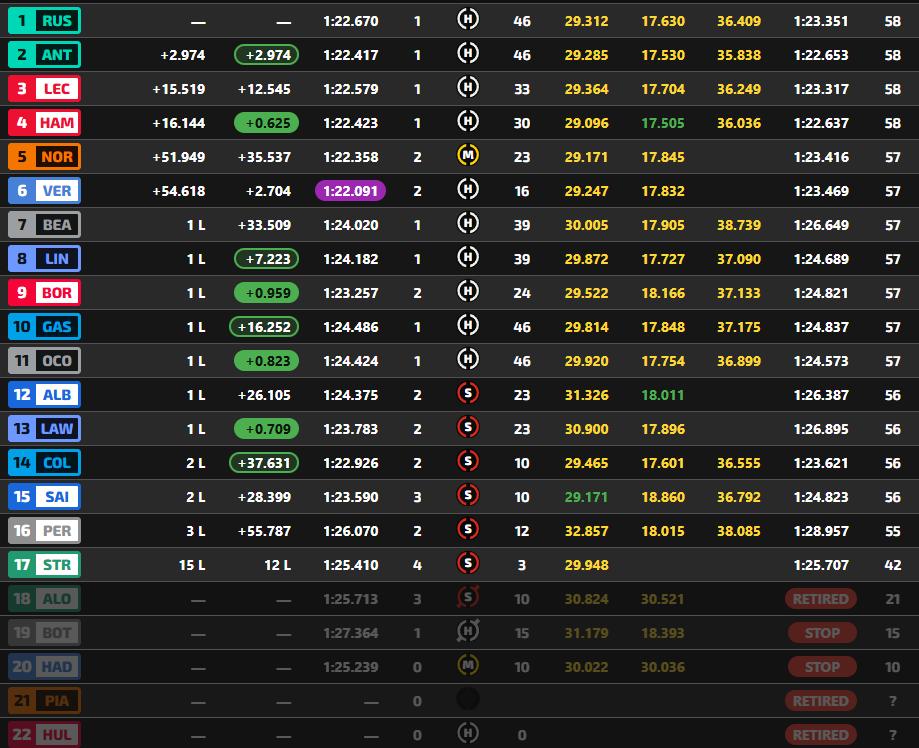
Task: Click the GAS driver badge
Action: (x=45, y=327)
